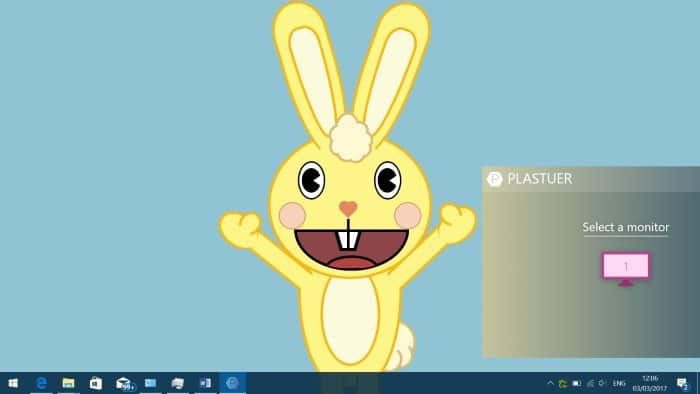Click the Plastuer logo icon

[495, 179]
